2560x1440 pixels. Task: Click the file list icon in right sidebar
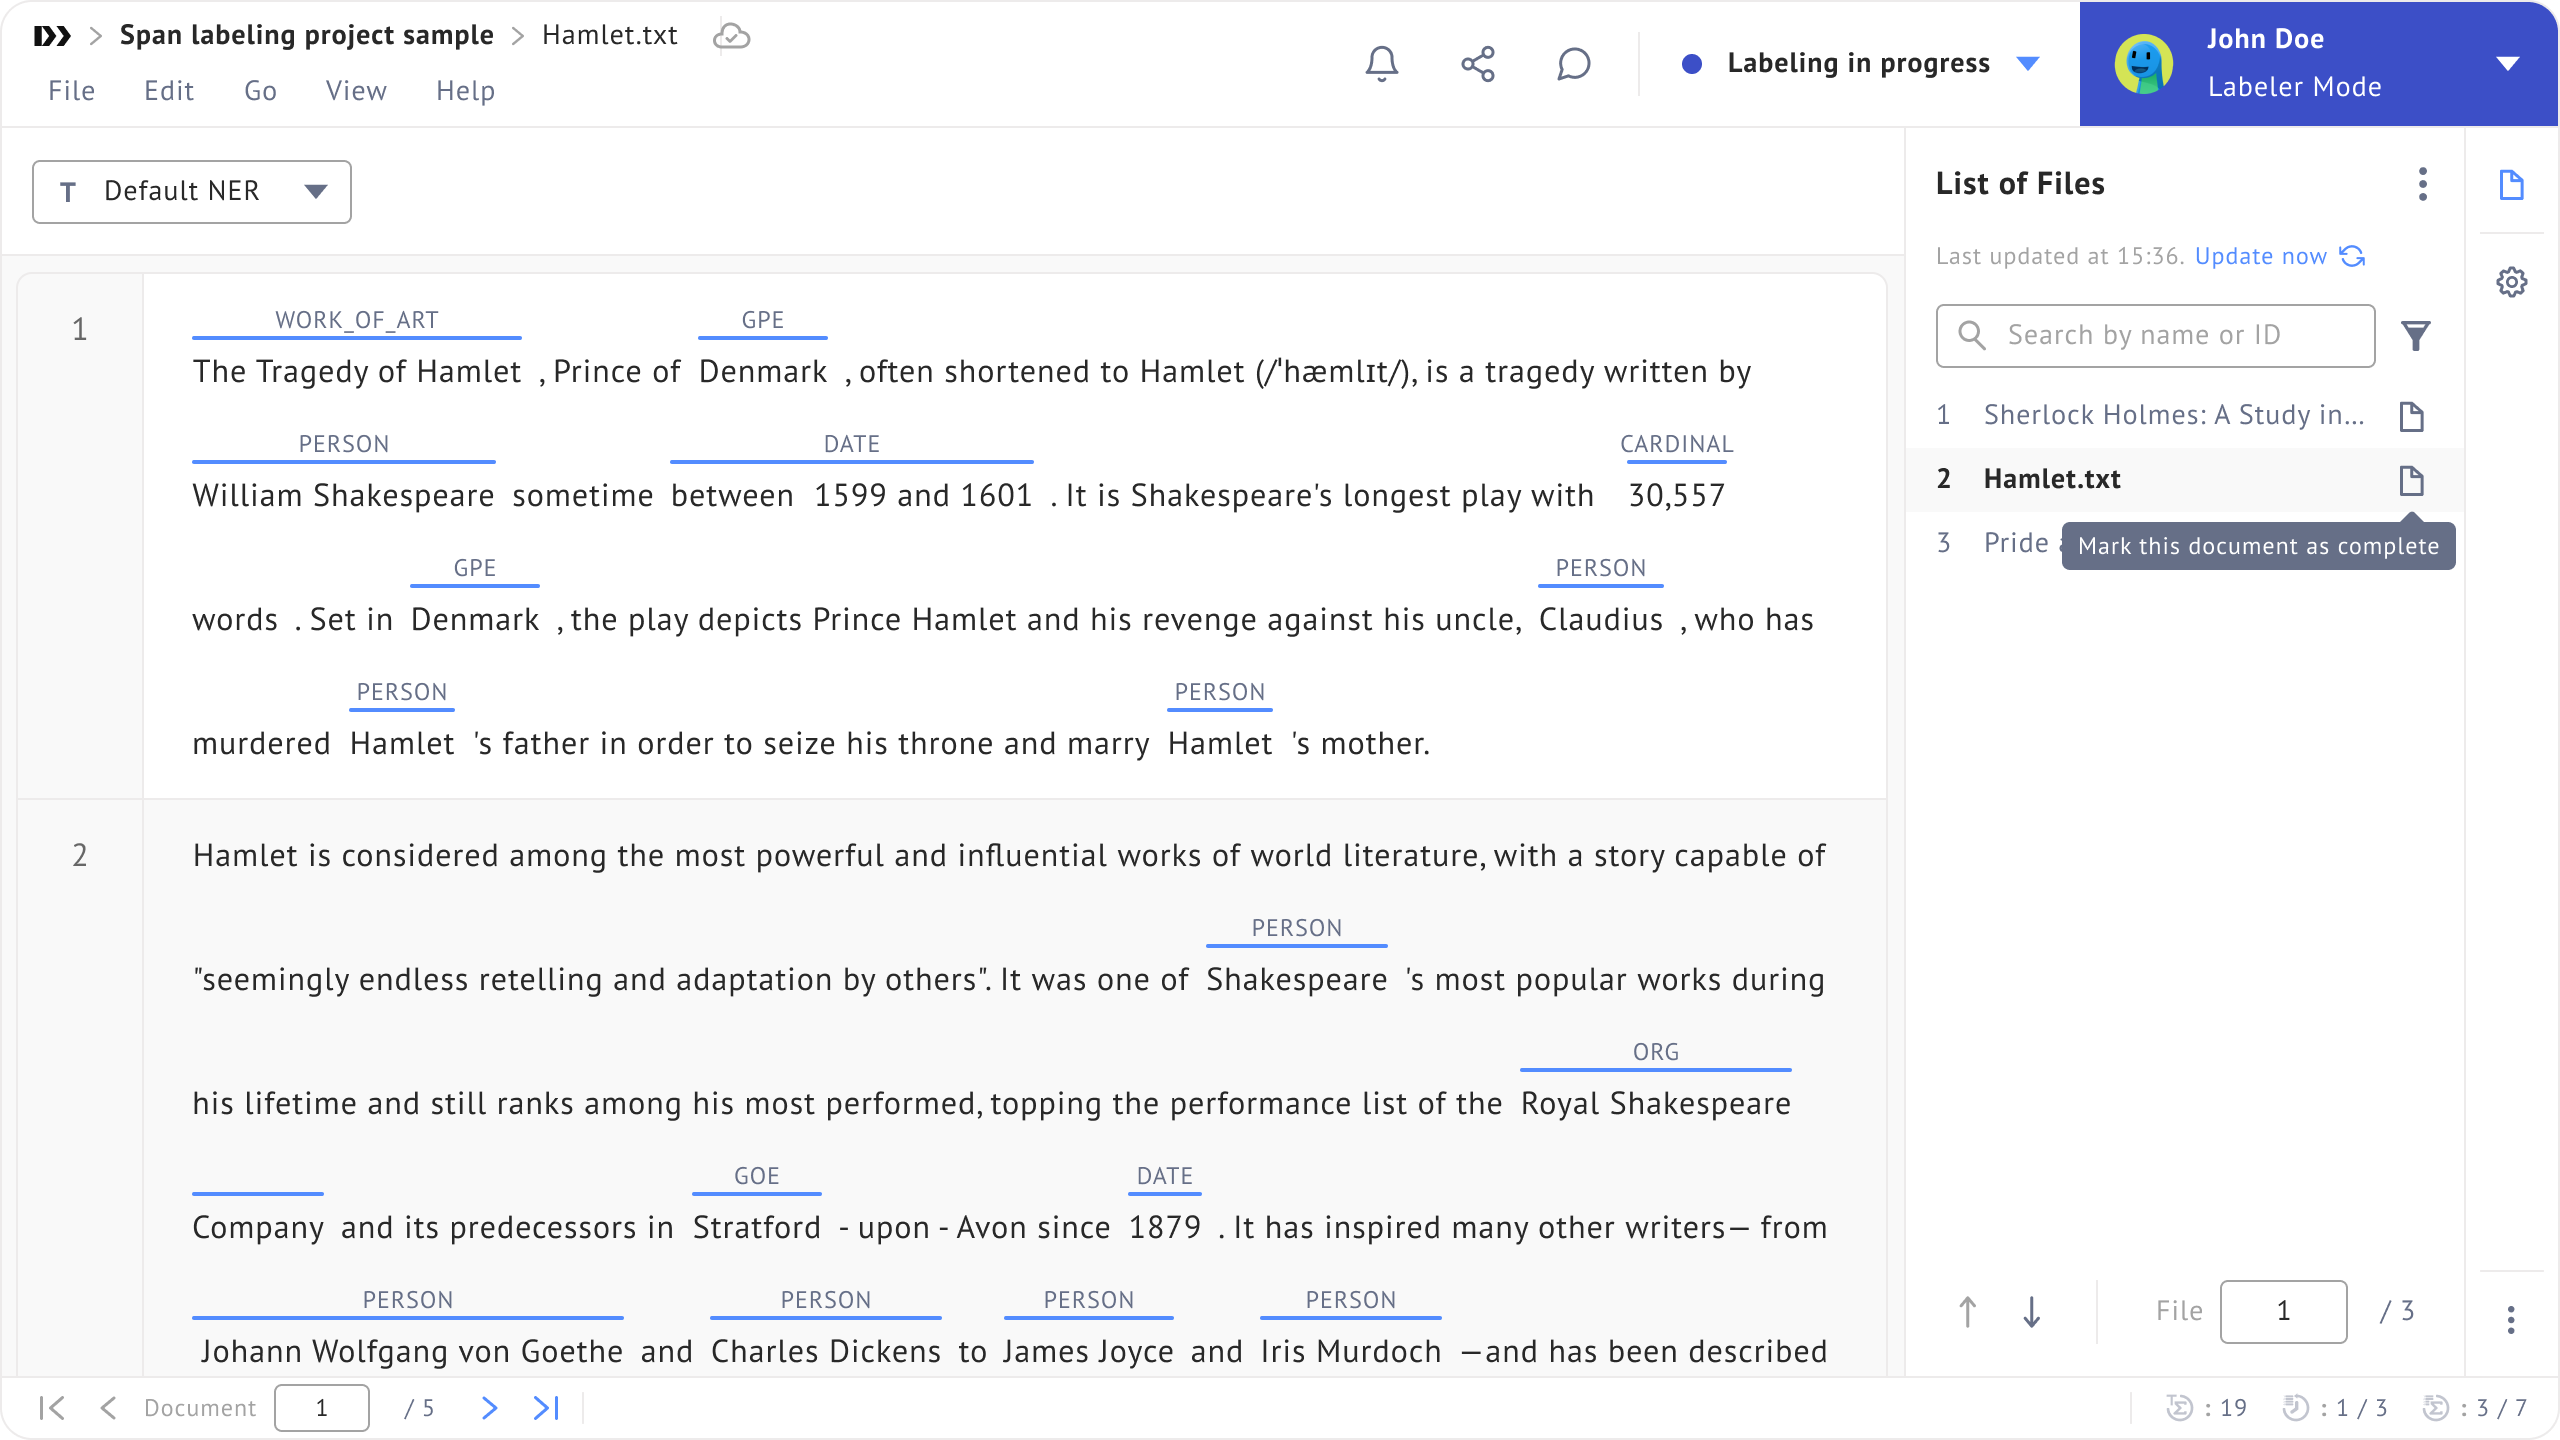[2512, 185]
